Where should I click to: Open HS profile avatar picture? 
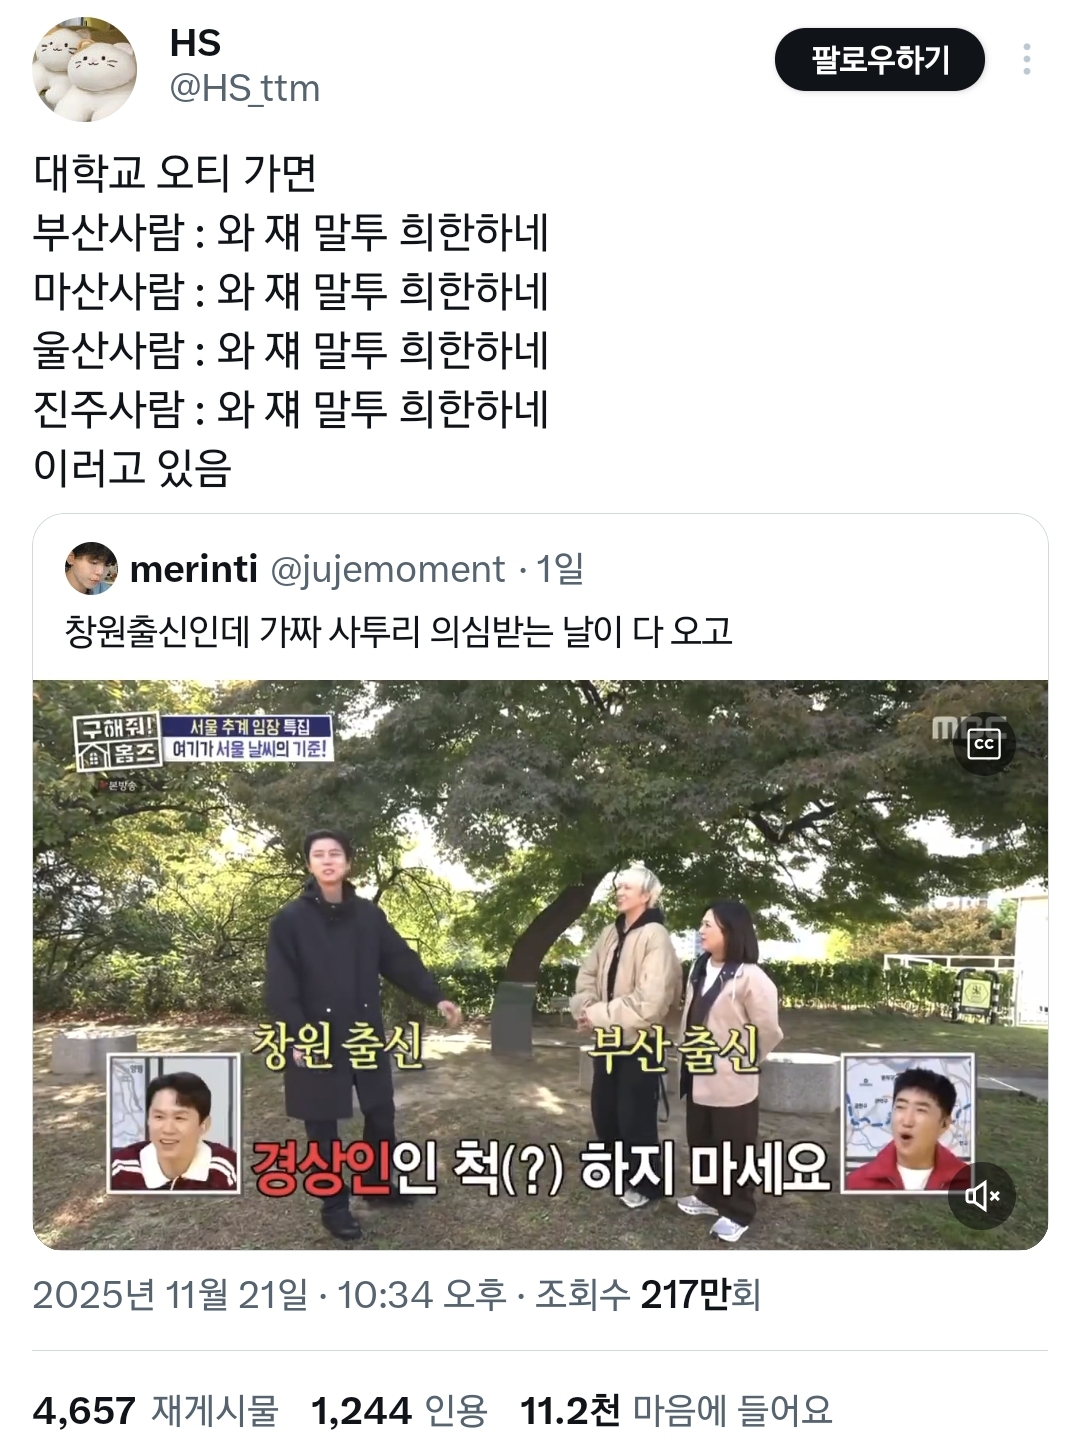click(x=84, y=70)
